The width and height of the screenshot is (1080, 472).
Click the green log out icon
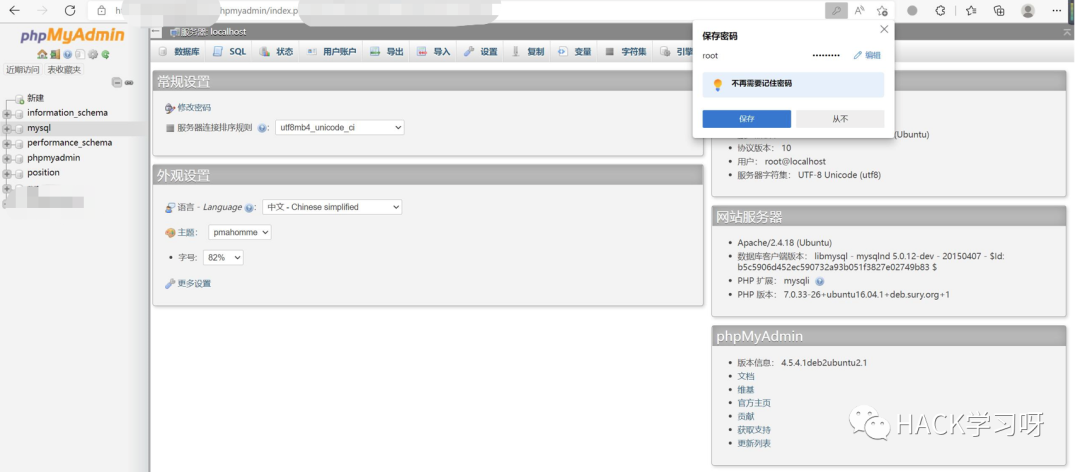[x=55, y=54]
